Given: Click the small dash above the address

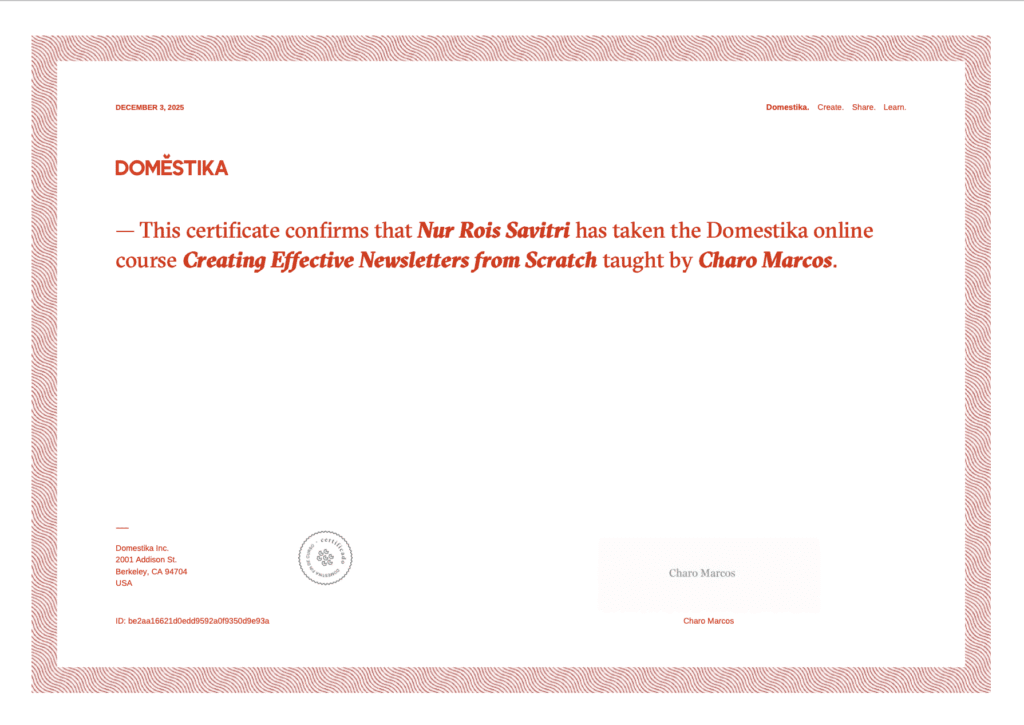Looking at the screenshot, I should 122,528.
